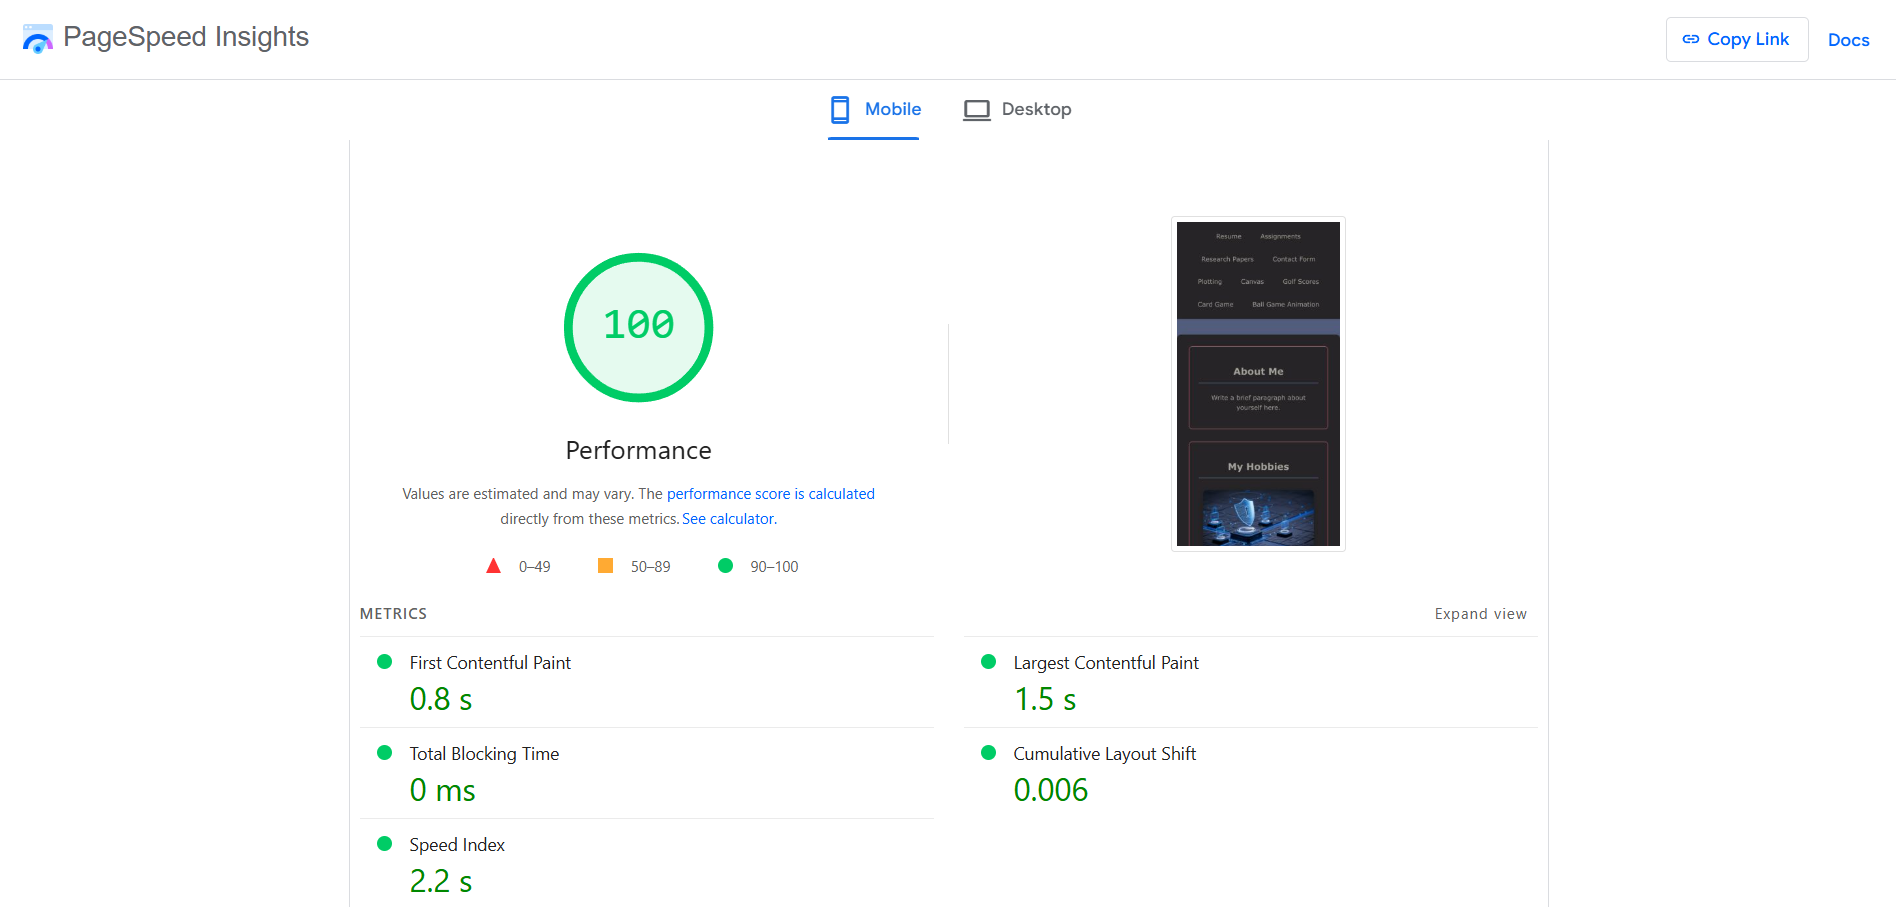Click the Copy Link button

click(1737, 39)
